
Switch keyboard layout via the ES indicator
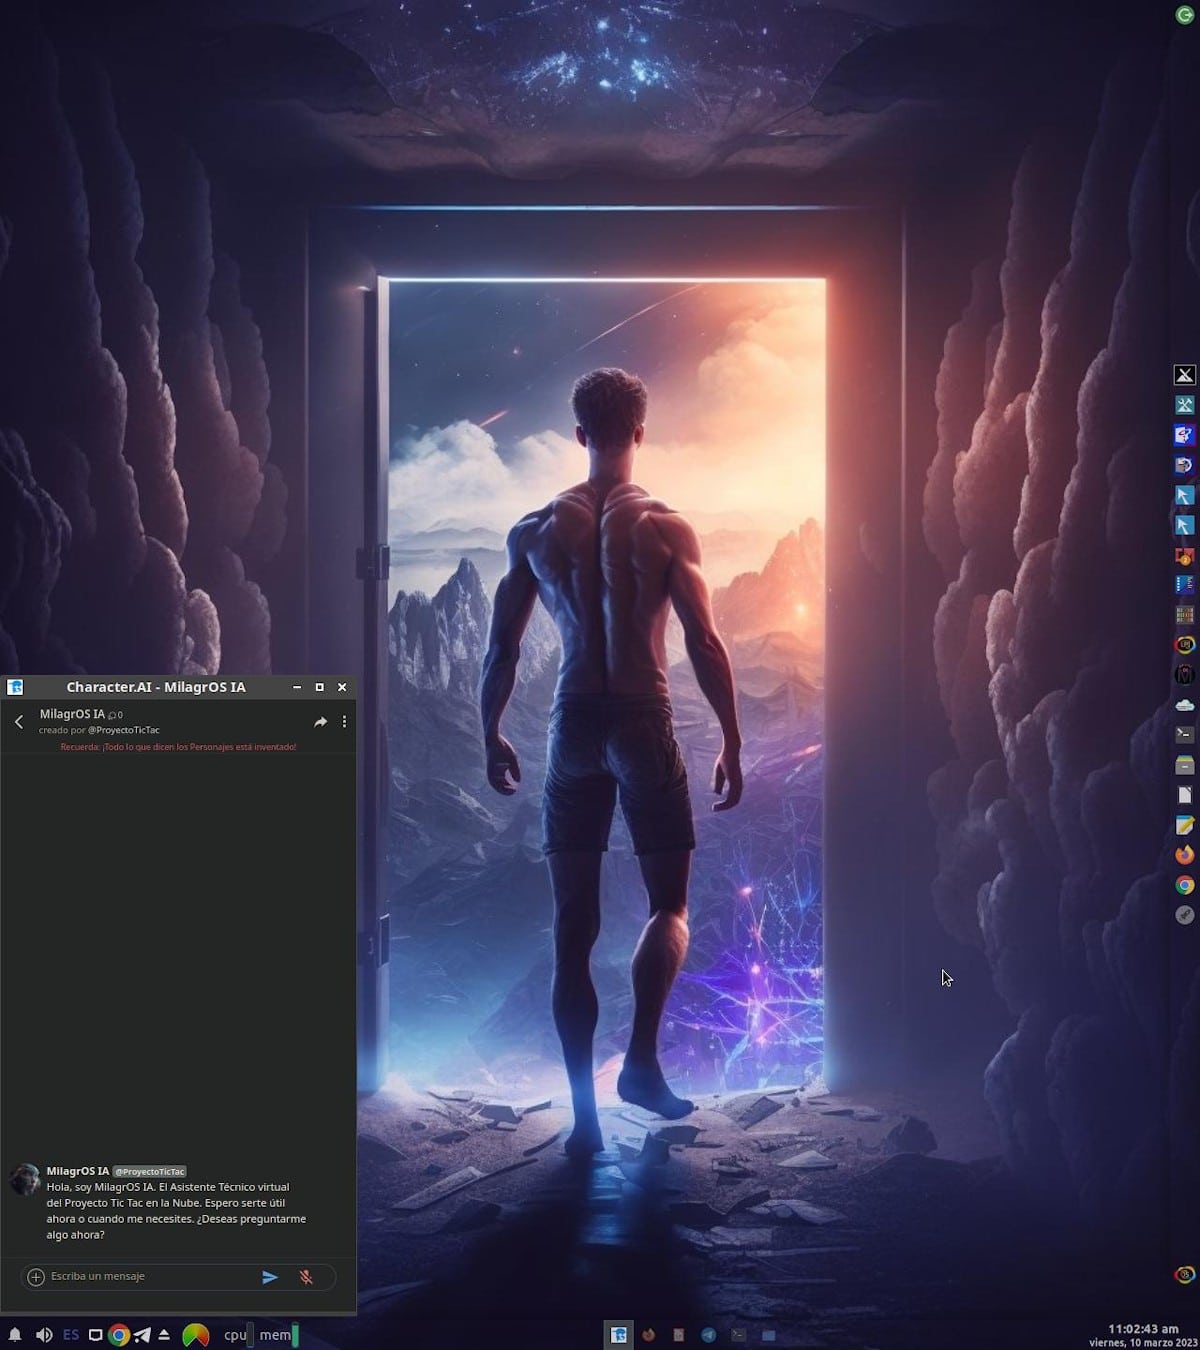71,1335
